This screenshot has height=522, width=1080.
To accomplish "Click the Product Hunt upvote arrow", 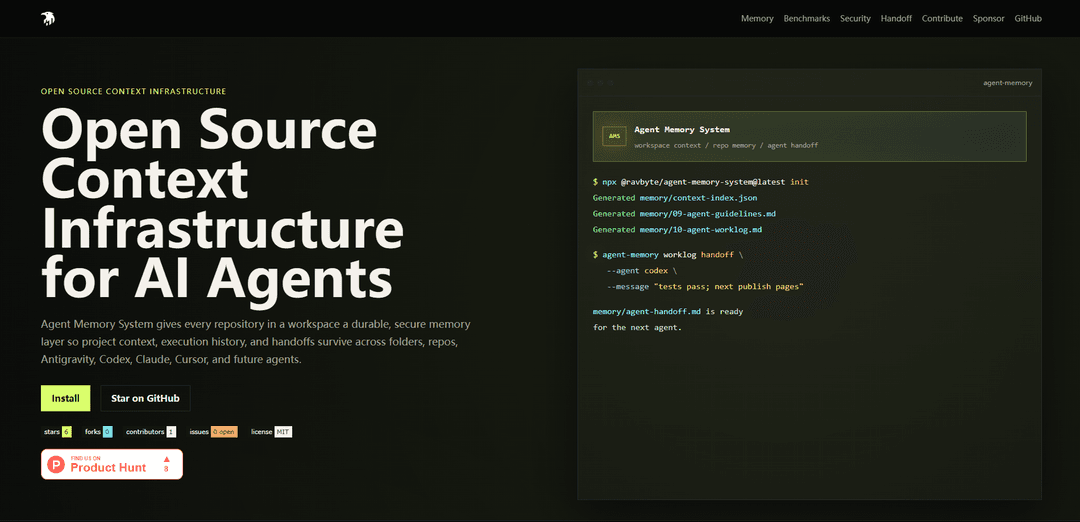I will 166,459.
